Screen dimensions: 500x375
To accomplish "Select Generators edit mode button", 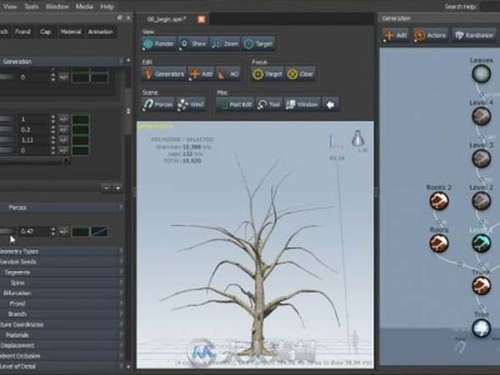I will [164, 74].
